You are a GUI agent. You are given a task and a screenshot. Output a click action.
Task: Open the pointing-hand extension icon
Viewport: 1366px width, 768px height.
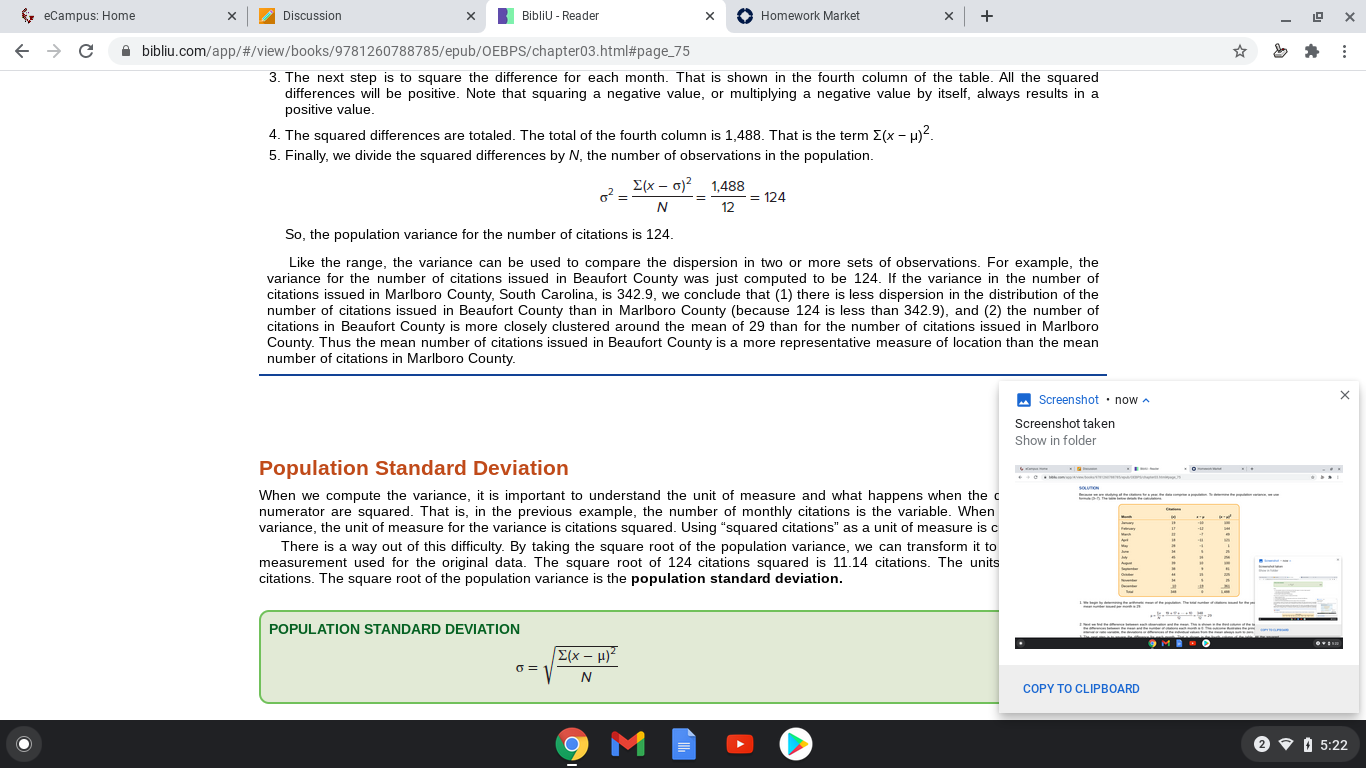pos(1280,51)
